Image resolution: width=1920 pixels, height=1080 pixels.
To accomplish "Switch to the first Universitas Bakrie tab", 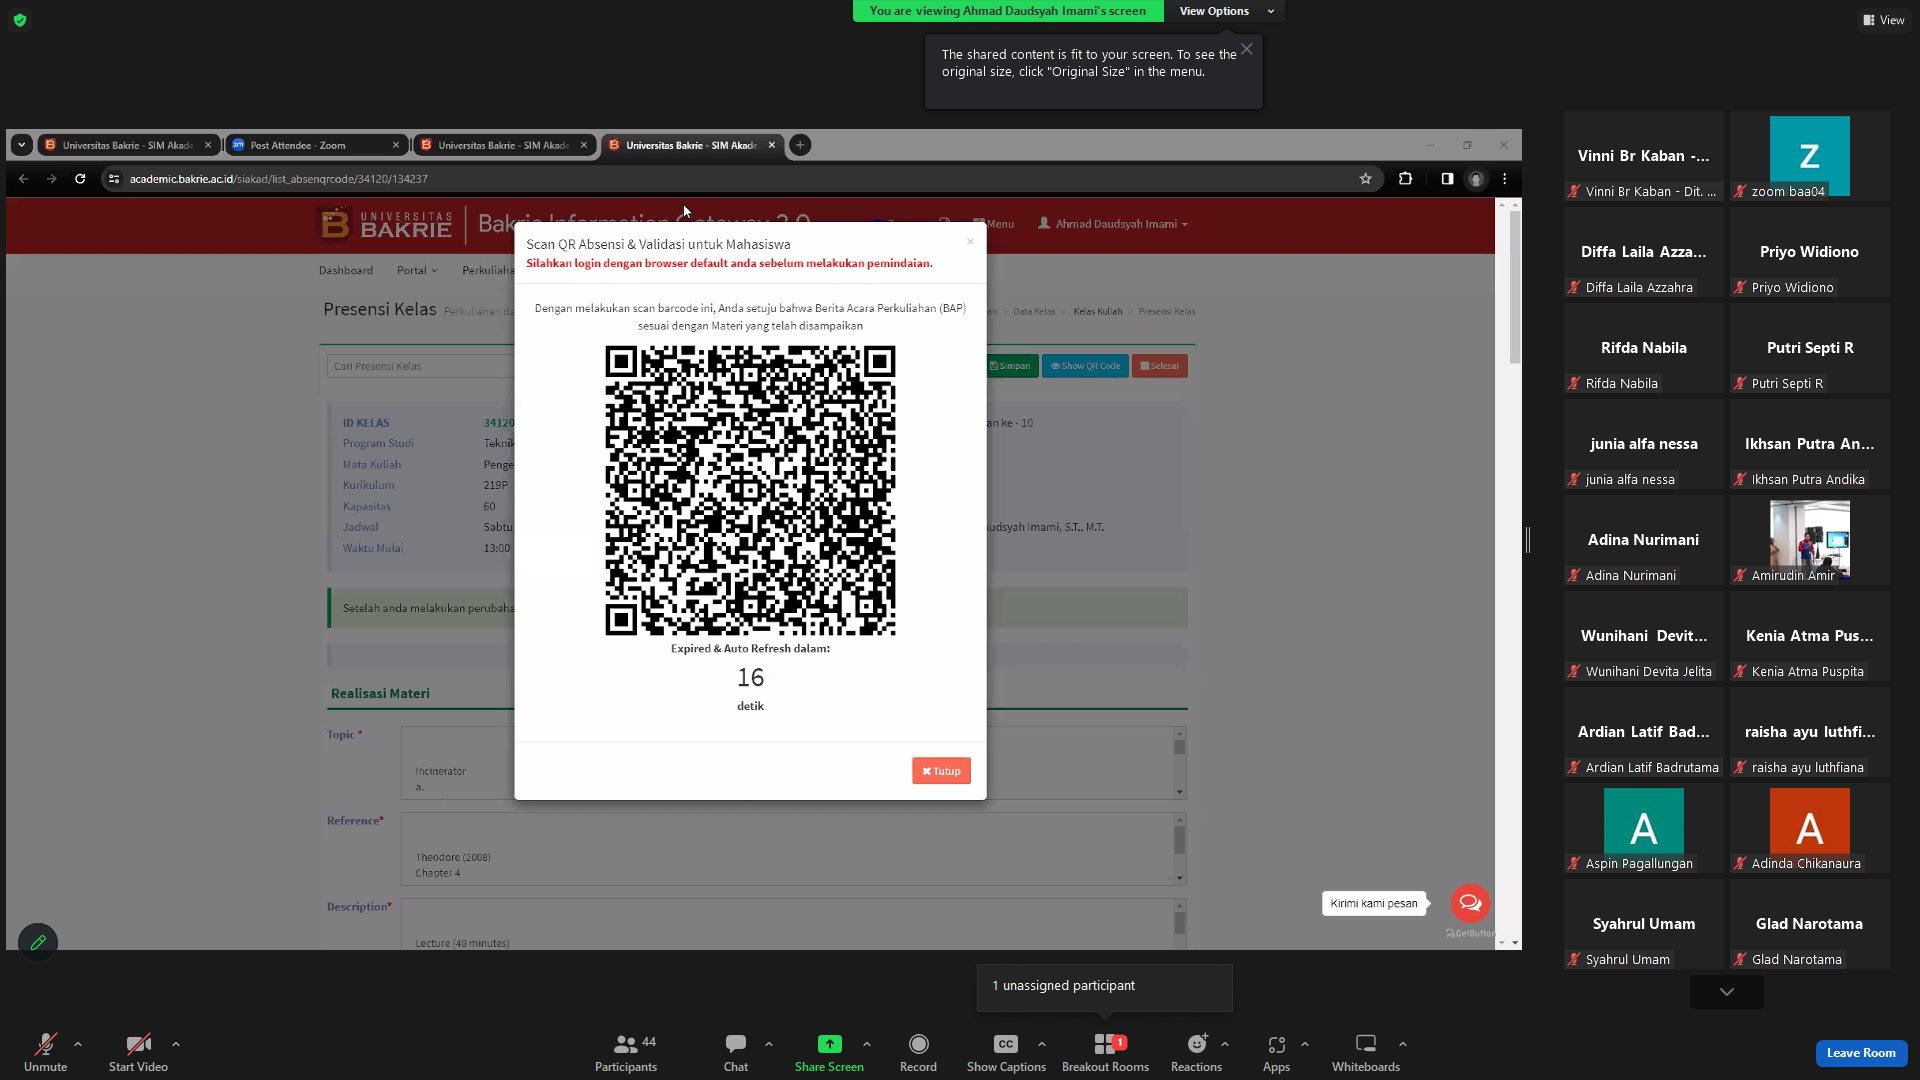I will click(x=129, y=145).
